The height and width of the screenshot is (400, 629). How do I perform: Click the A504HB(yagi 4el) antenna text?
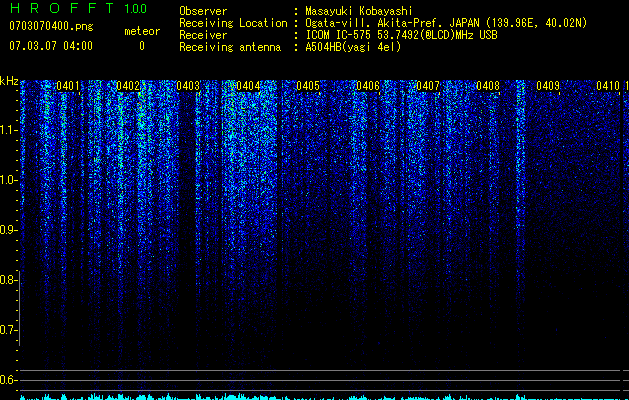[353, 47]
